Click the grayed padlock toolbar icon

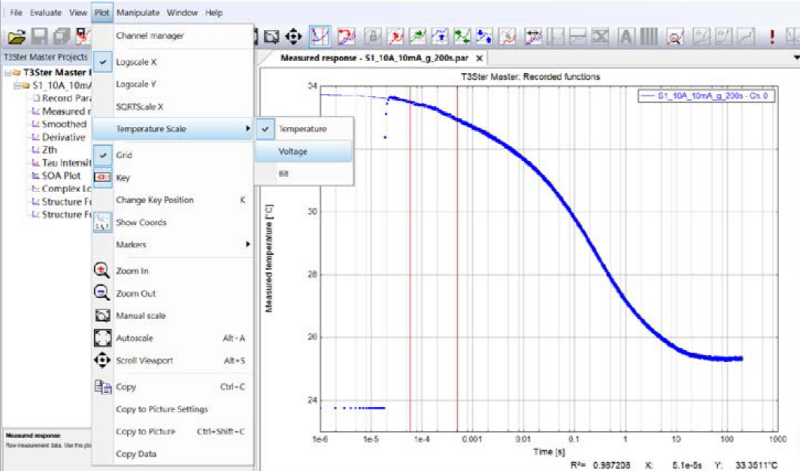pos(372,36)
